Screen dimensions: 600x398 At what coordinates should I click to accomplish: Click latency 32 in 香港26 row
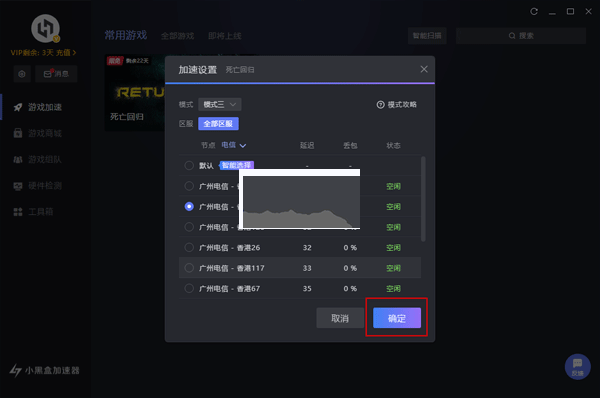point(307,248)
